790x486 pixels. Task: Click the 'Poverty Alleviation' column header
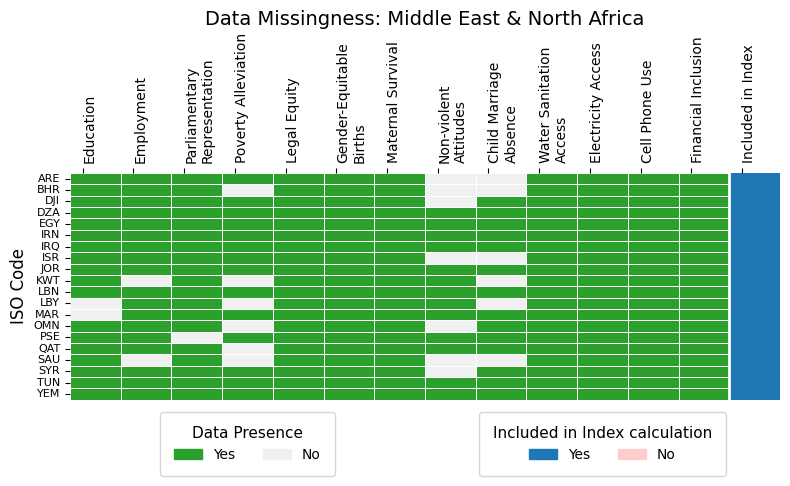tap(241, 98)
